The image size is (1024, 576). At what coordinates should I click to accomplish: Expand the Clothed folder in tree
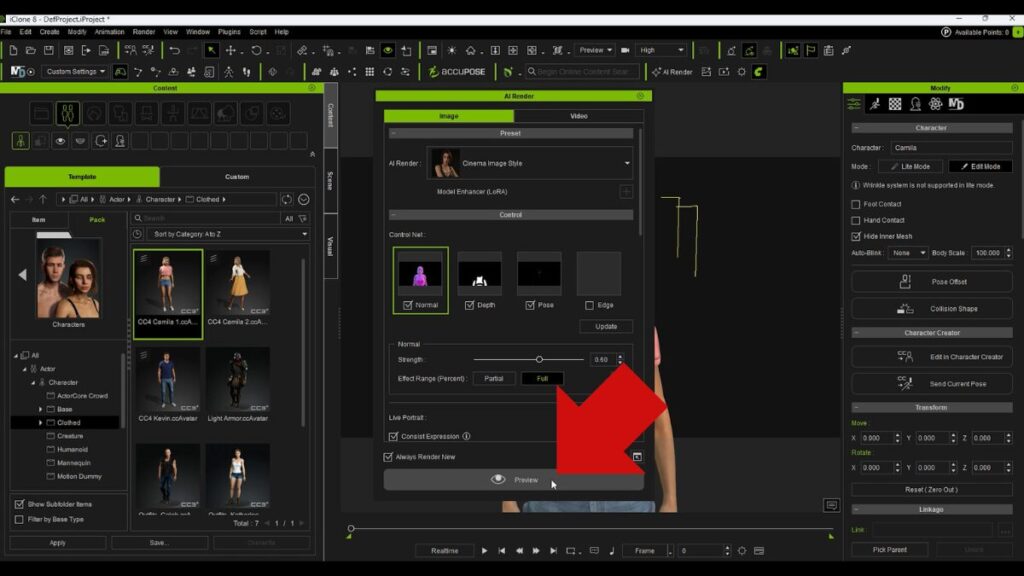pyautogui.click(x=40, y=423)
